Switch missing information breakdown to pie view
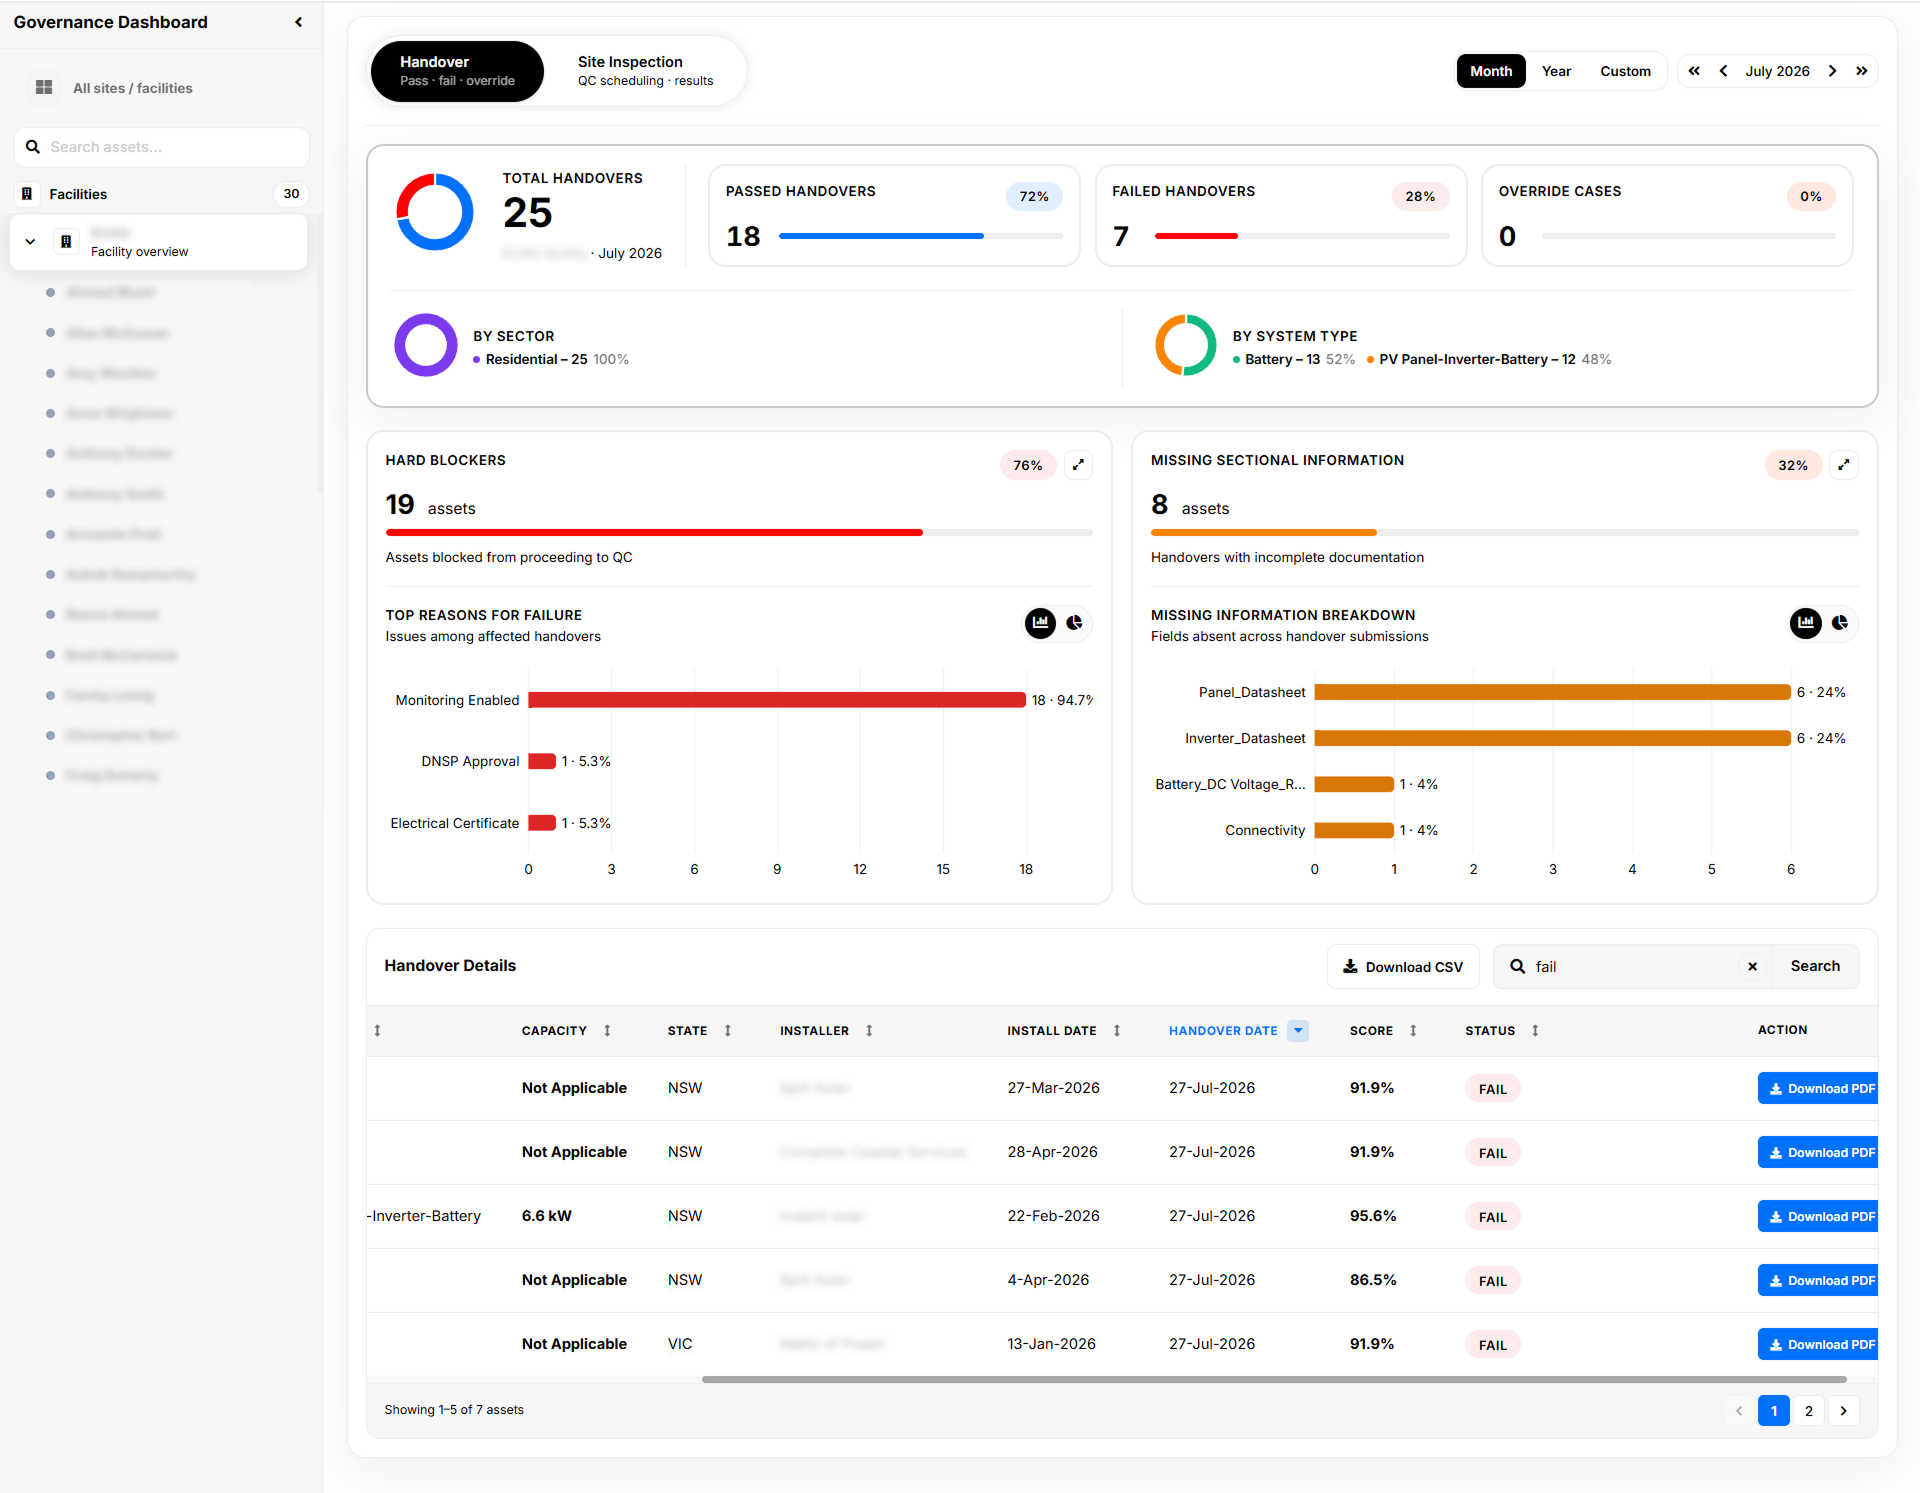 [1840, 623]
